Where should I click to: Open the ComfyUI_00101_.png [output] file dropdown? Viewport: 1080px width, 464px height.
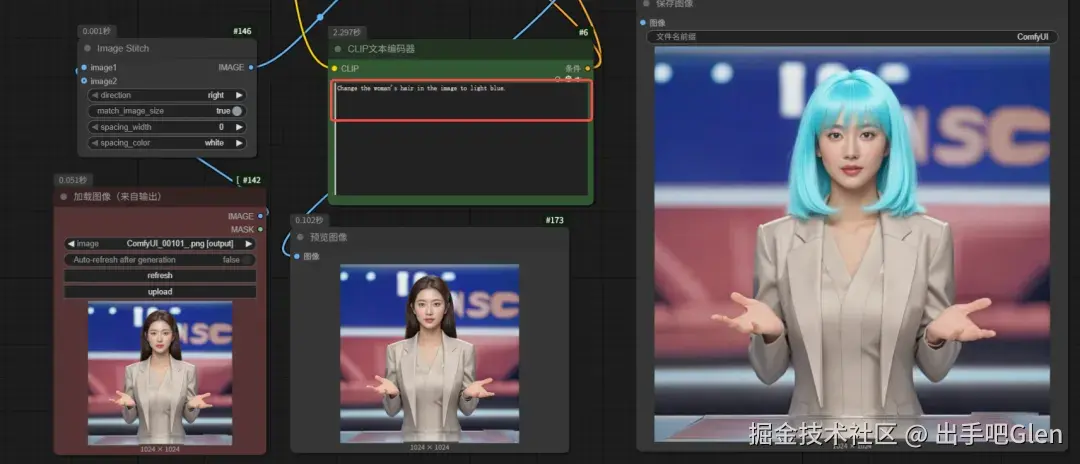180,244
